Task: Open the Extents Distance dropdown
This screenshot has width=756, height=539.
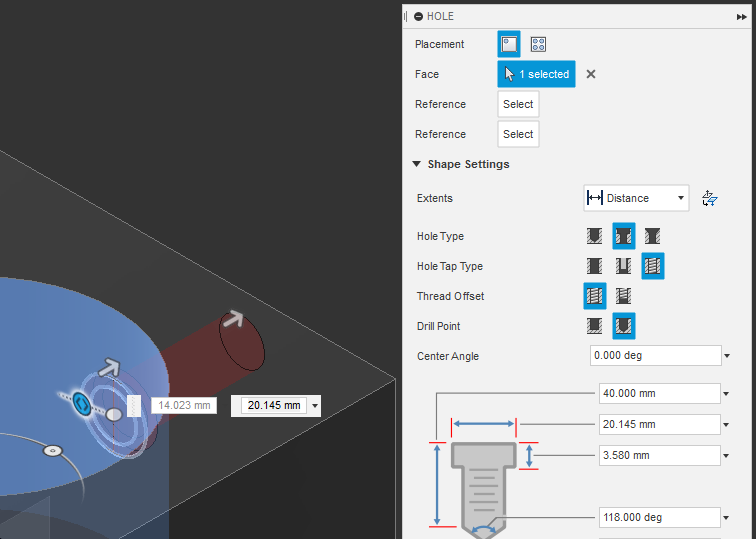Action: pyautogui.click(x=636, y=198)
